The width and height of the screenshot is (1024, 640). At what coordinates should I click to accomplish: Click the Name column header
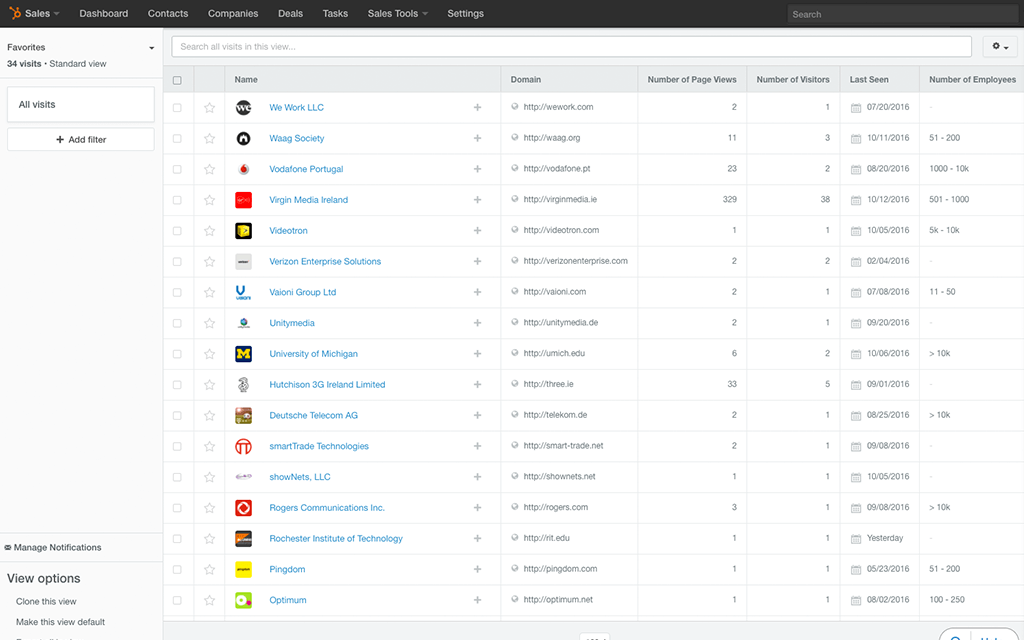[x=246, y=80]
